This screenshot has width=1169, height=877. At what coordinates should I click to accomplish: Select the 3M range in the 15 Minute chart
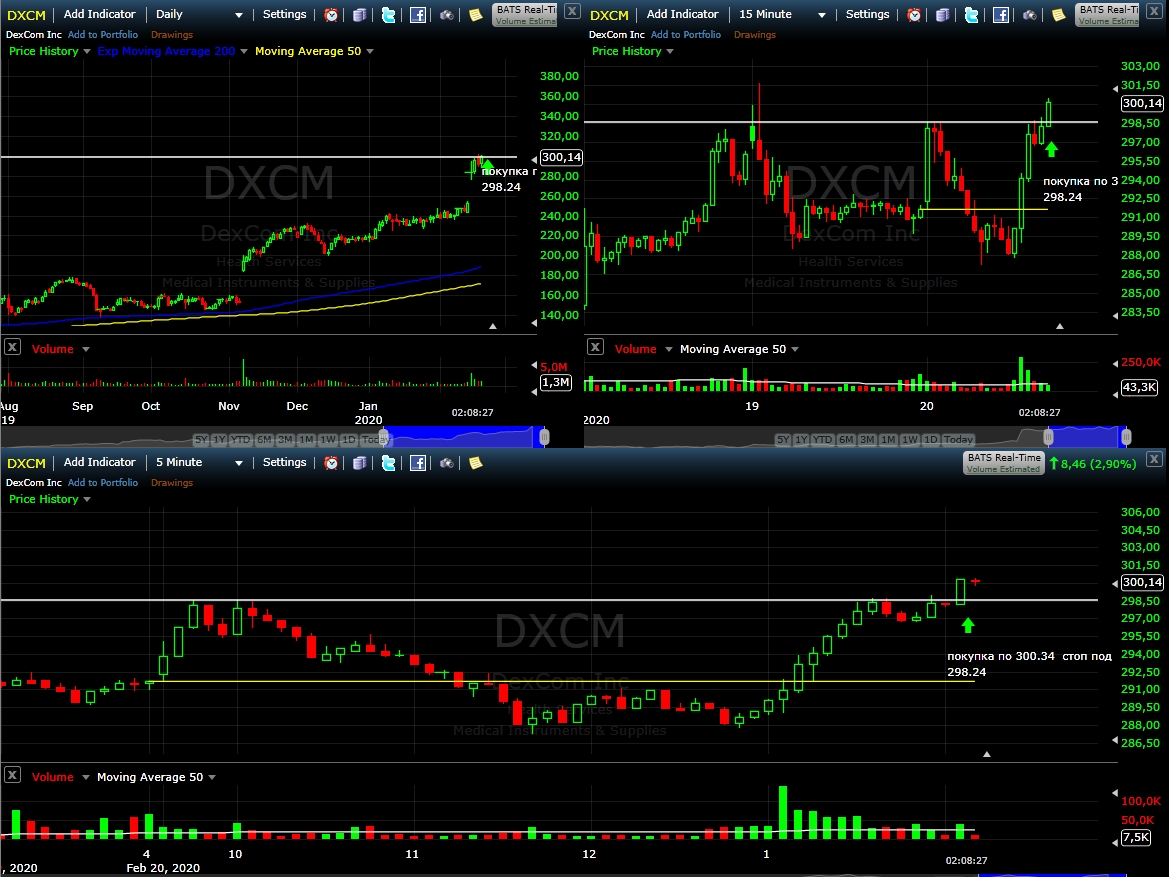(867, 439)
